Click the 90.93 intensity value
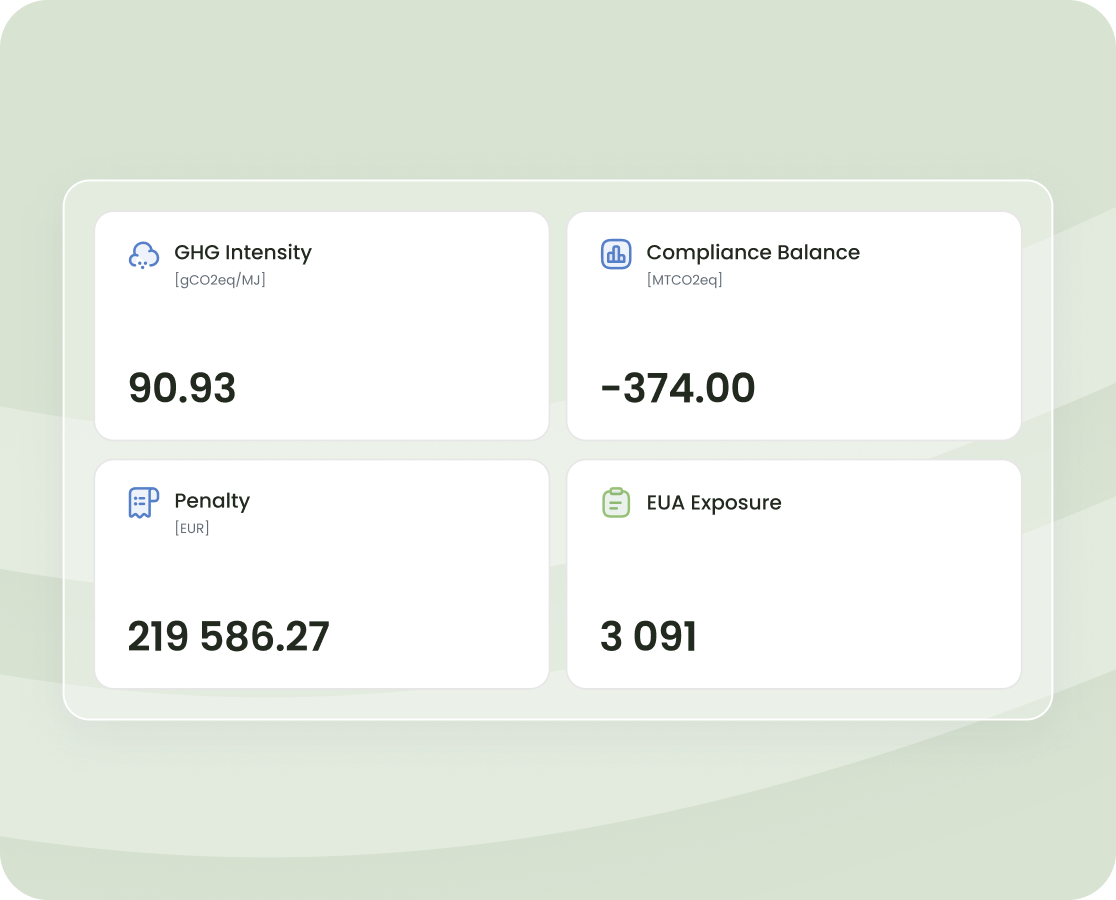1116x900 pixels. [x=182, y=388]
